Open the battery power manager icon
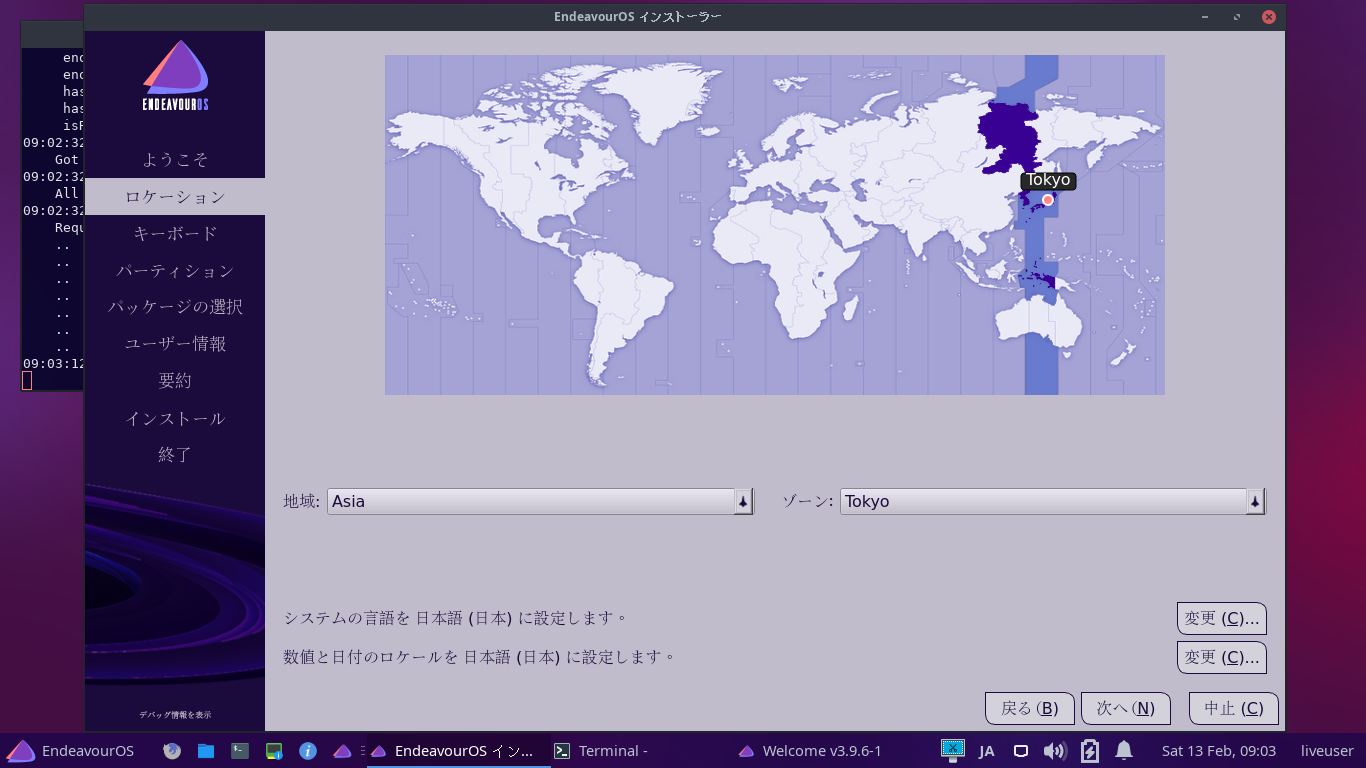This screenshot has height=768, width=1366. click(1090, 751)
